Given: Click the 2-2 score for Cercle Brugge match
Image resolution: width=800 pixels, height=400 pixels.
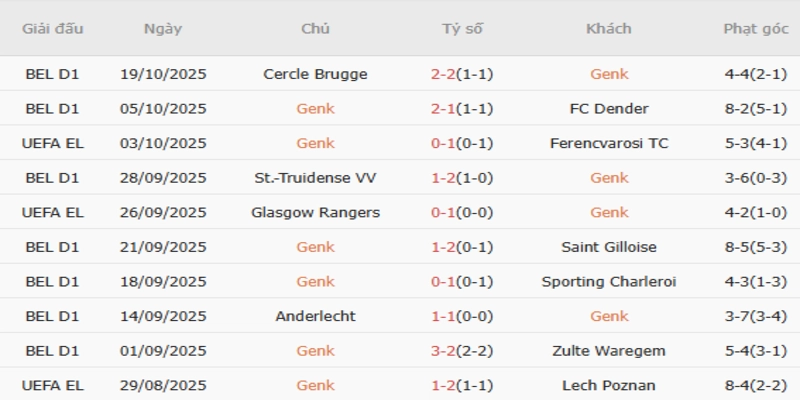Looking at the screenshot, I should click(x=443, y=74).
